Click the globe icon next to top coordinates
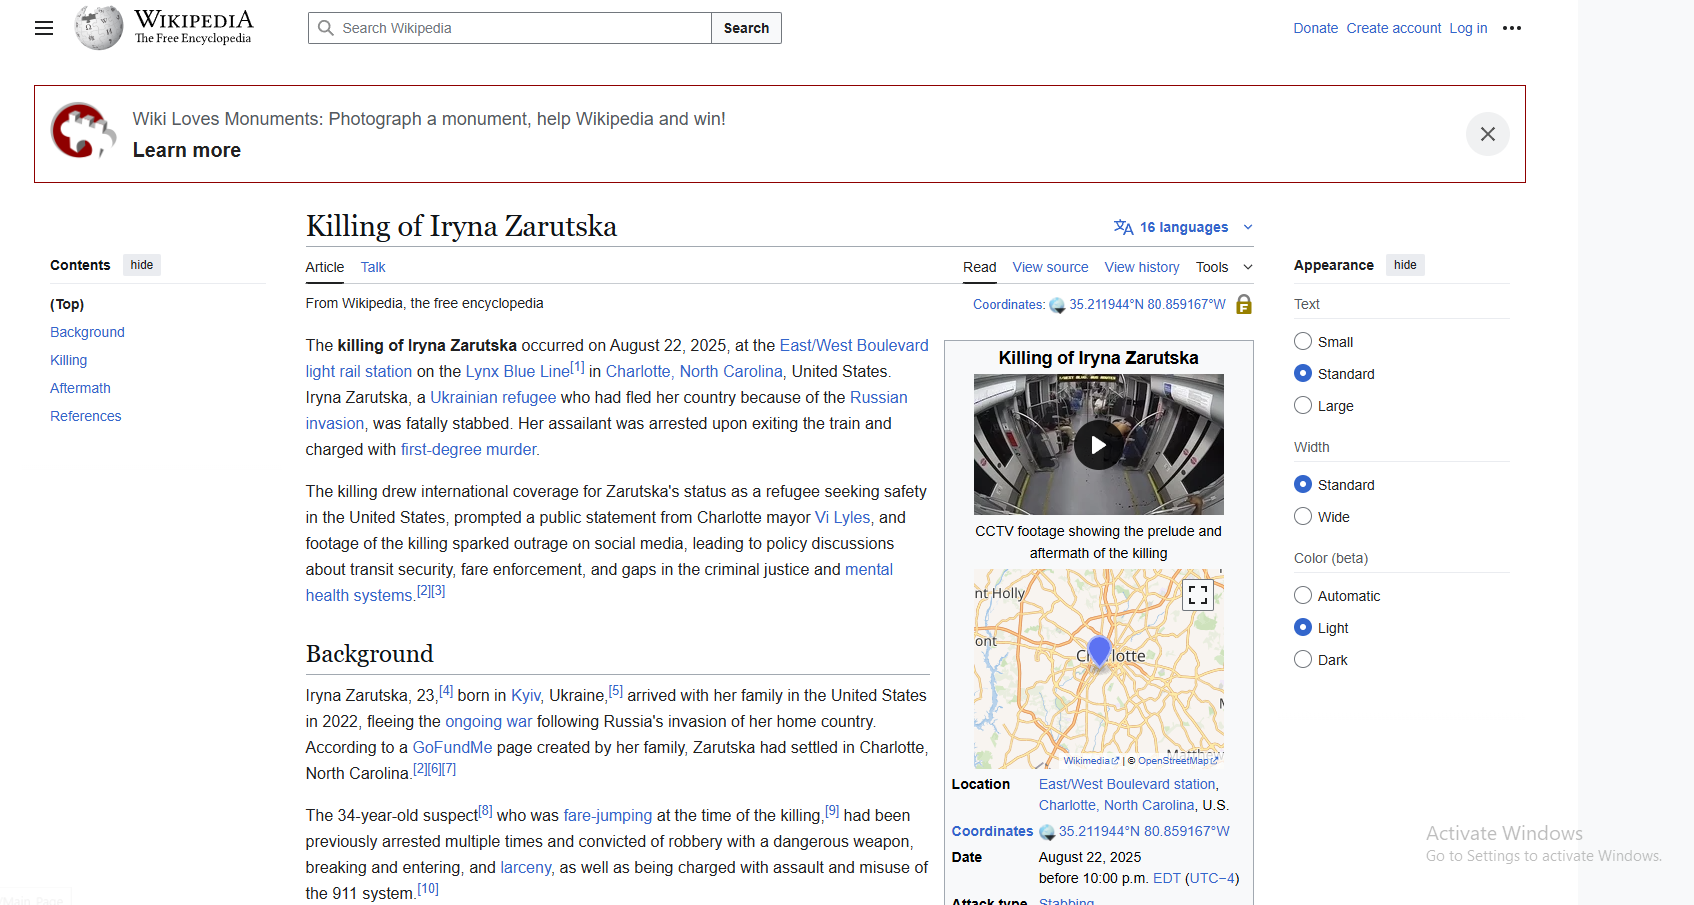The image size is (1694, 905). coord(1057,306)
